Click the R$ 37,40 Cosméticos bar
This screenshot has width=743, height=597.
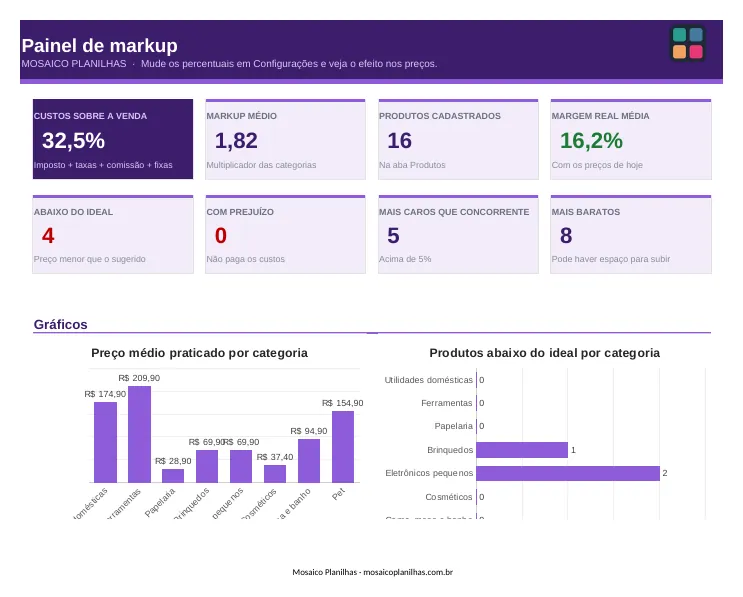click(x=275, y=474)
